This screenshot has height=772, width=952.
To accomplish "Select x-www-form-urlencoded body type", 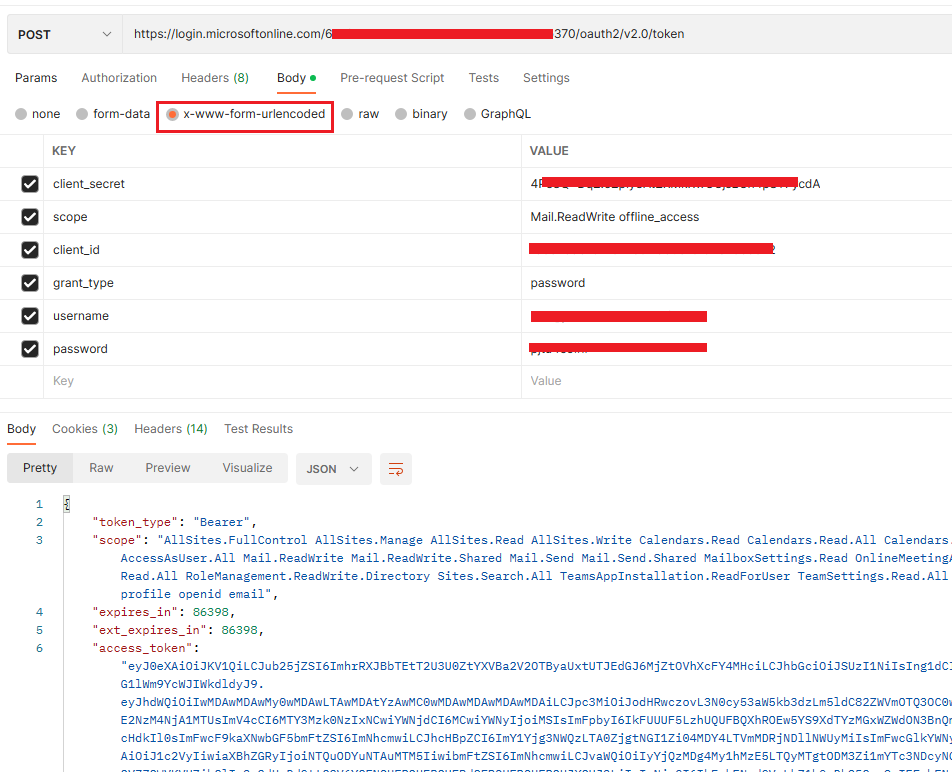I will (172, 114).
